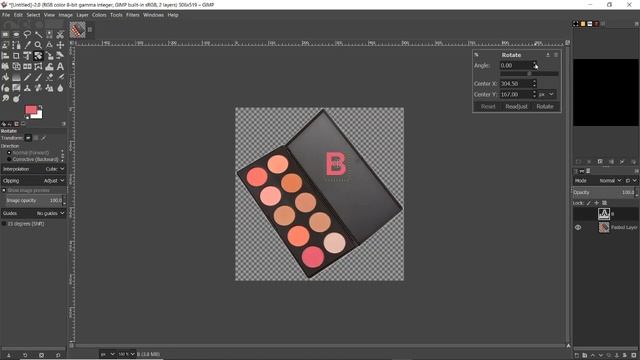The image size is (640, 360).
Task: Open the Select menu
Action: pyautogui.click(x=33, y=15)
